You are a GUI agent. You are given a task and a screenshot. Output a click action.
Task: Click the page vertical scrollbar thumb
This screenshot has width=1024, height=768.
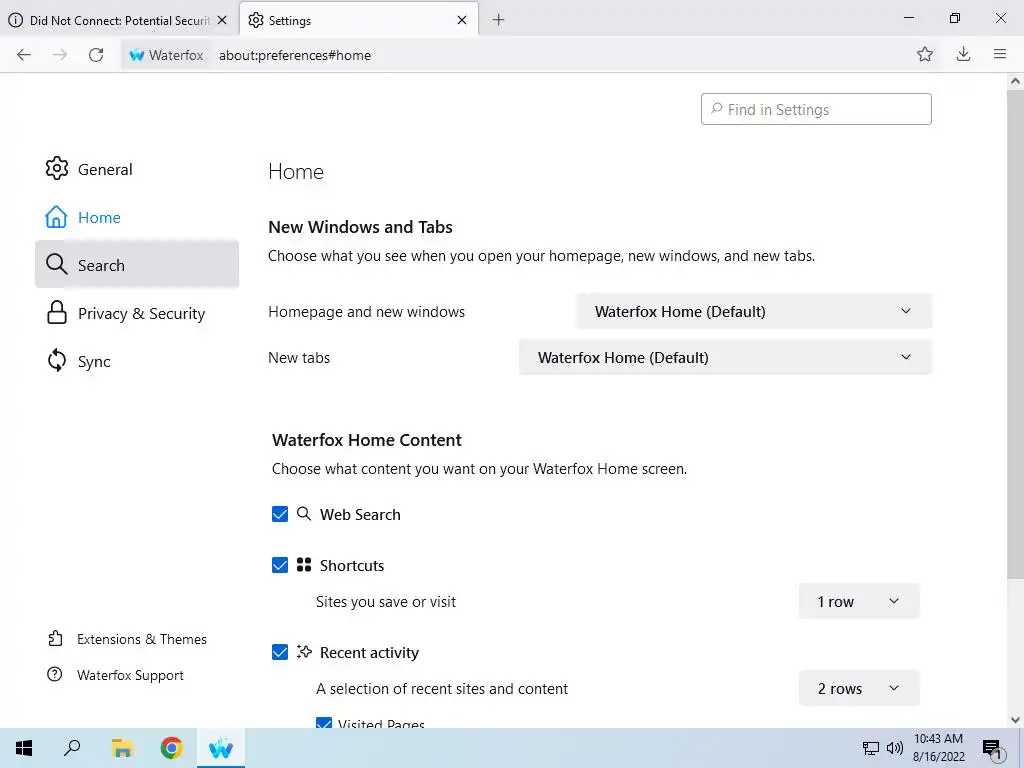(x=1015, y=333)
